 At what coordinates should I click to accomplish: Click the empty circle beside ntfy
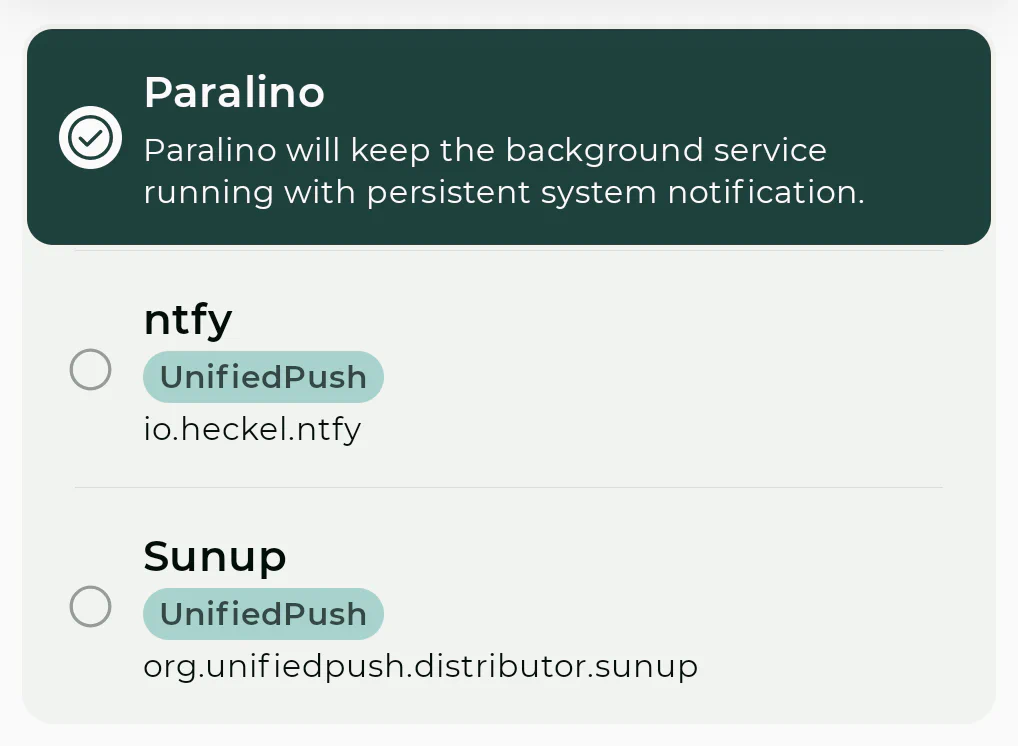pyautogui.click(x=90, y=369)
